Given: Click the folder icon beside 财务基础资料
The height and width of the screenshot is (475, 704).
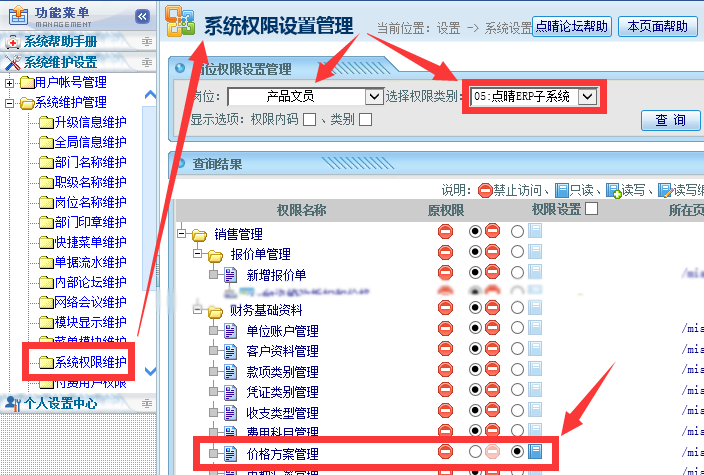Looking at the screenshot, I should pyautogui.click(x=214, y=311).
